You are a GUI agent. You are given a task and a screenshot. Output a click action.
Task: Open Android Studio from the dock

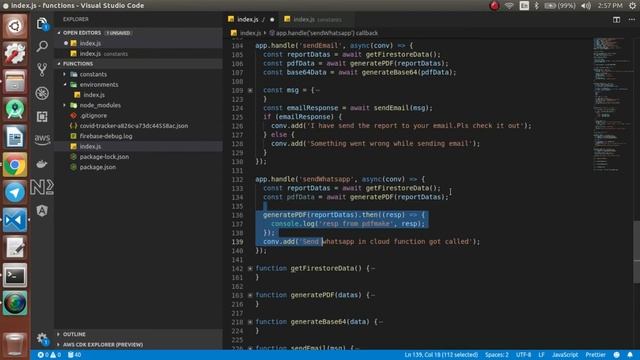(15, 109)
